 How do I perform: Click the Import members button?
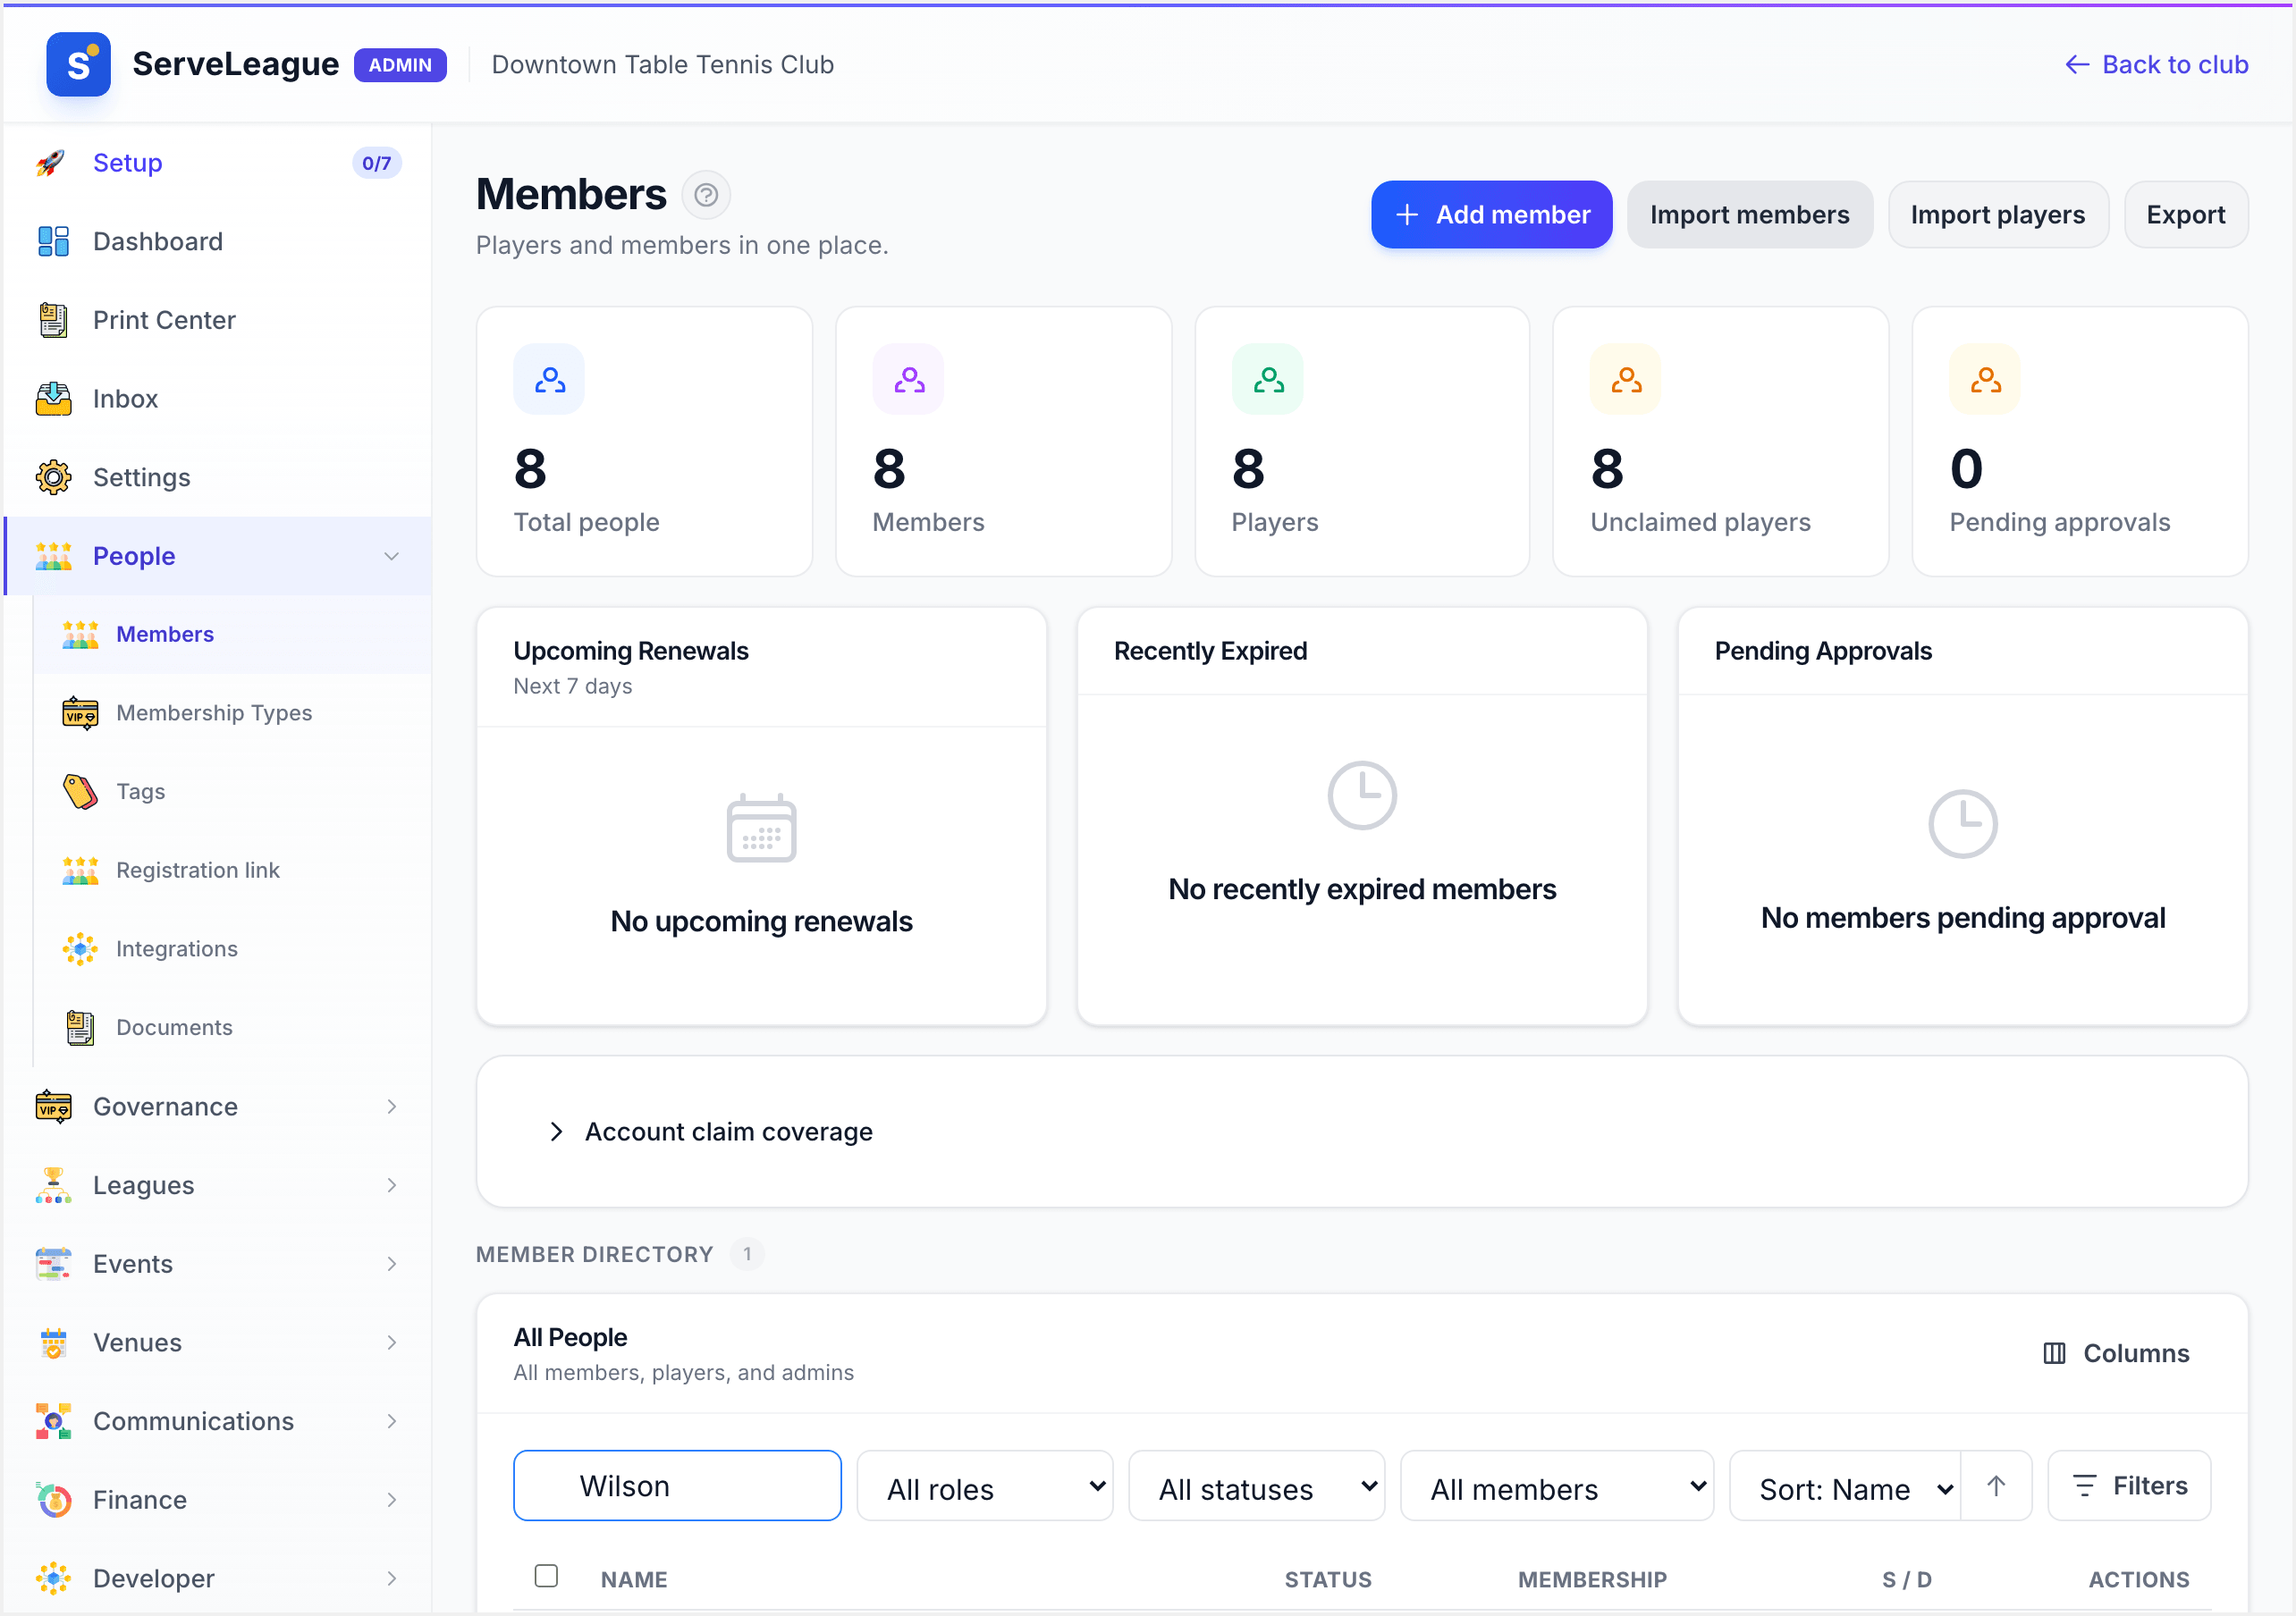1750,215
